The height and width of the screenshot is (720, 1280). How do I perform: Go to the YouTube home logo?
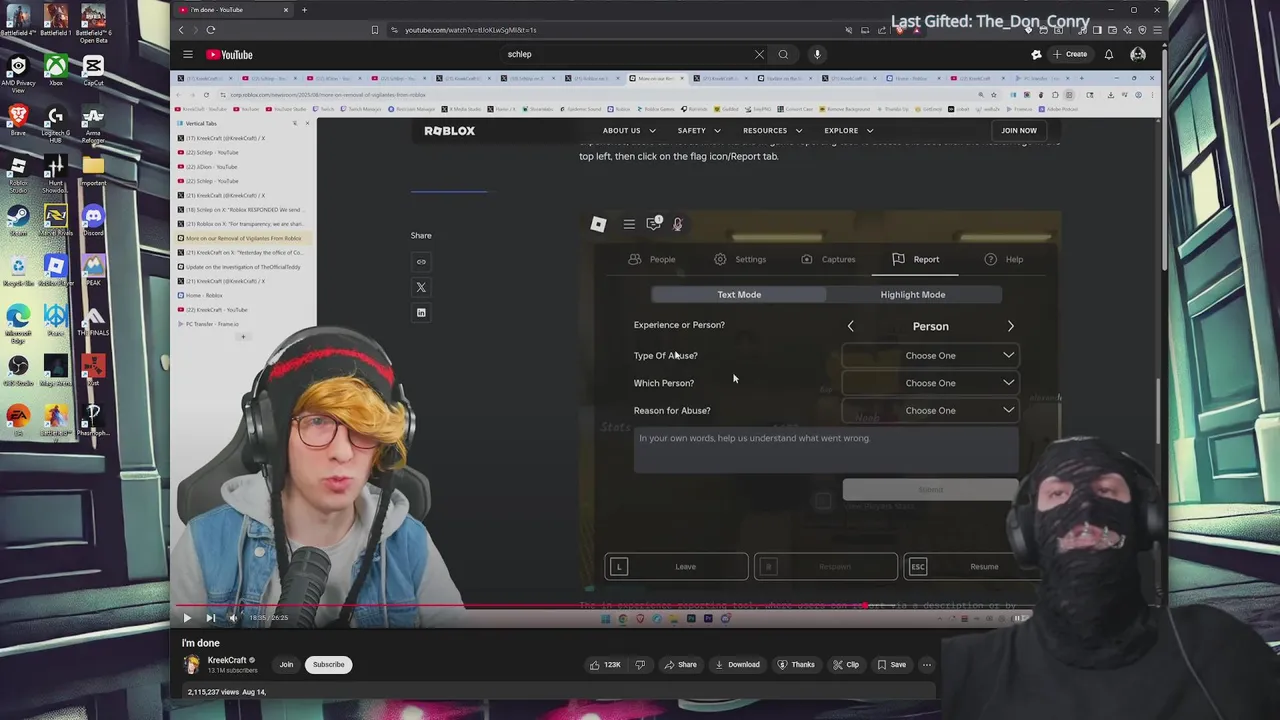click(229, 55)
